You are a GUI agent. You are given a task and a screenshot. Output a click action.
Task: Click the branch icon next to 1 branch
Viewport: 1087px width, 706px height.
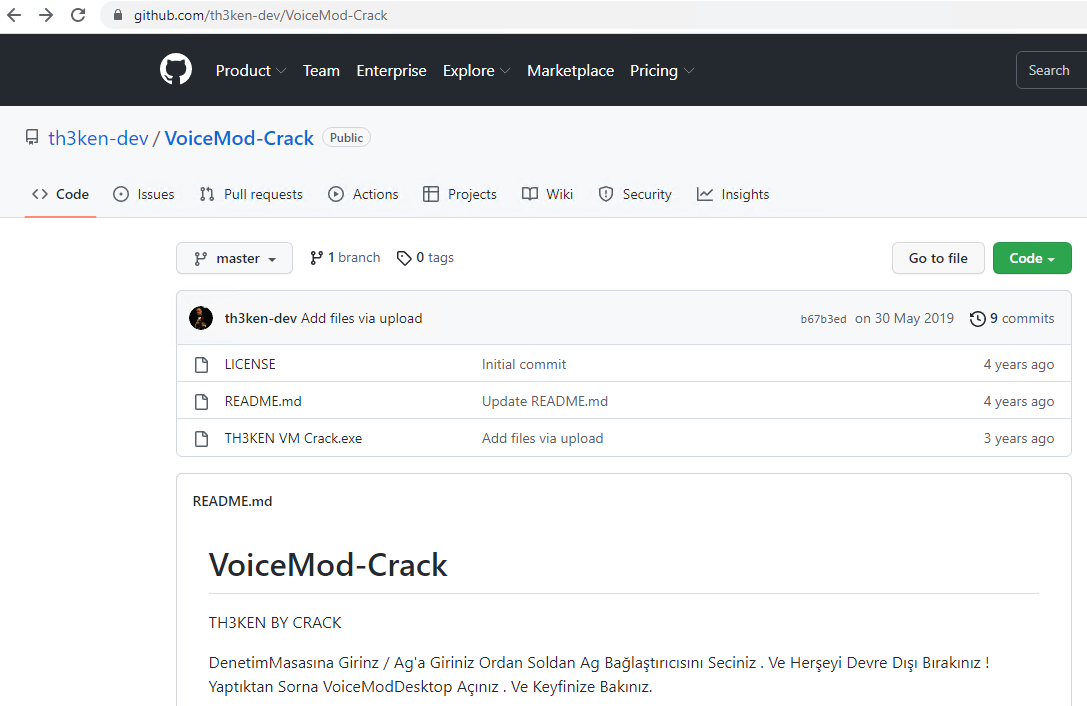click(316, 258)
